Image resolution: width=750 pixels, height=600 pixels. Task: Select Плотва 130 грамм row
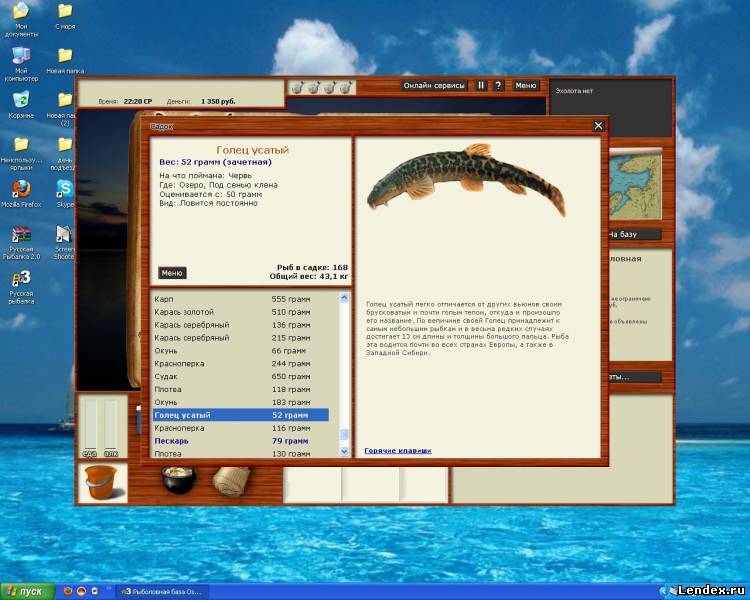point(241,453)
